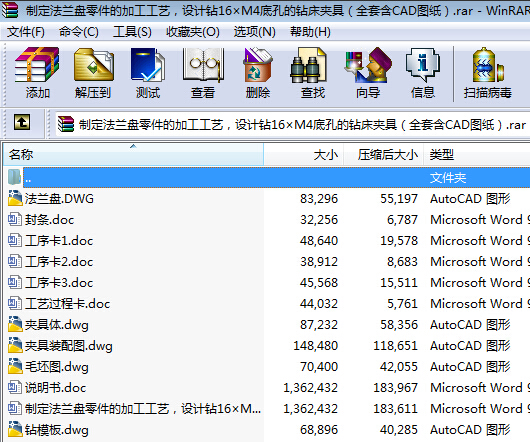Select file name 毛坯图.dwg
Image resolution: width=530 pixels, height=442 pixels.
click(x=56, y=367)
